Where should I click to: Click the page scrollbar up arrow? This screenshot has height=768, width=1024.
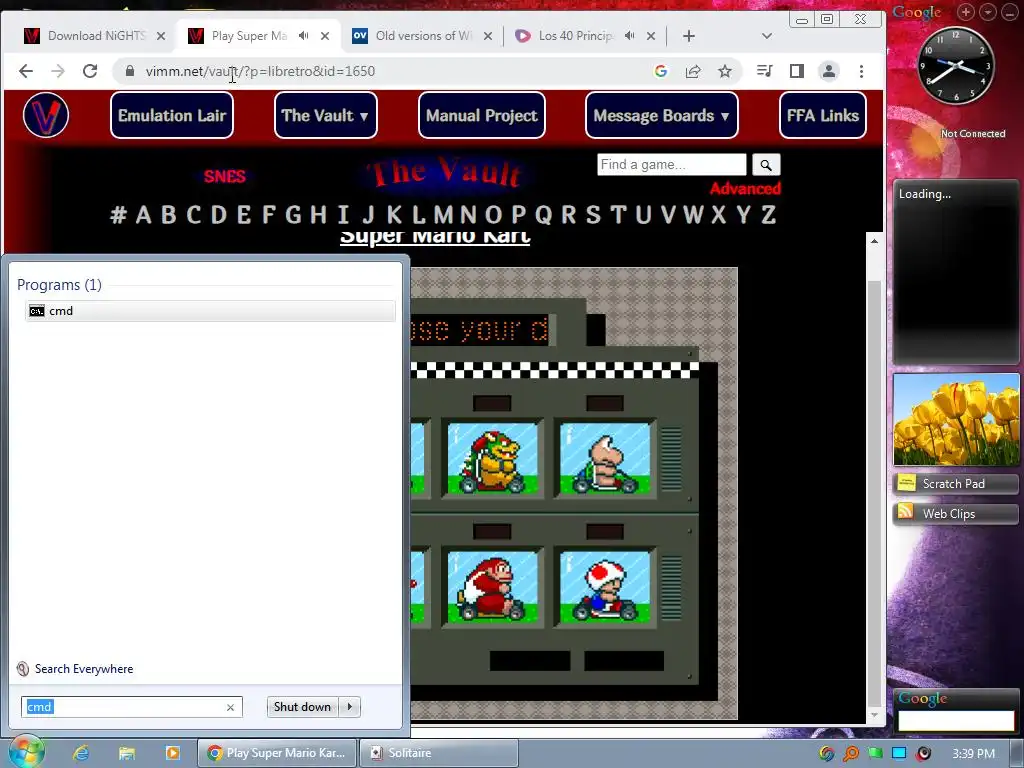[x=874, y=241]
